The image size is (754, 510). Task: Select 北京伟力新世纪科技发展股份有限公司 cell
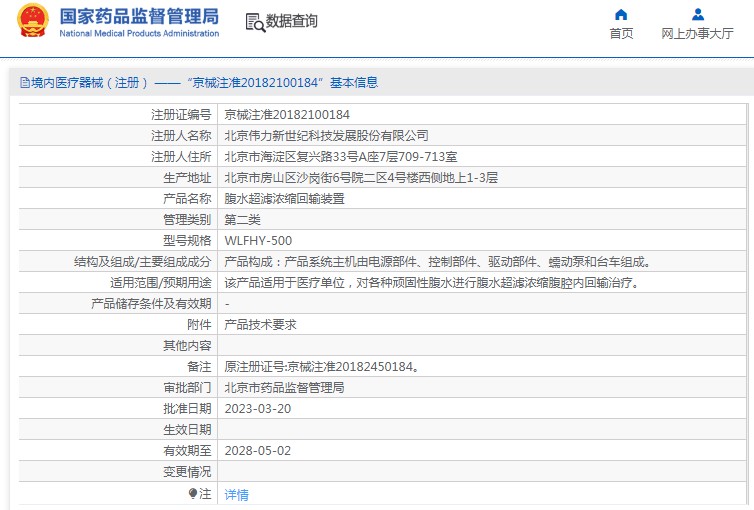327,136
